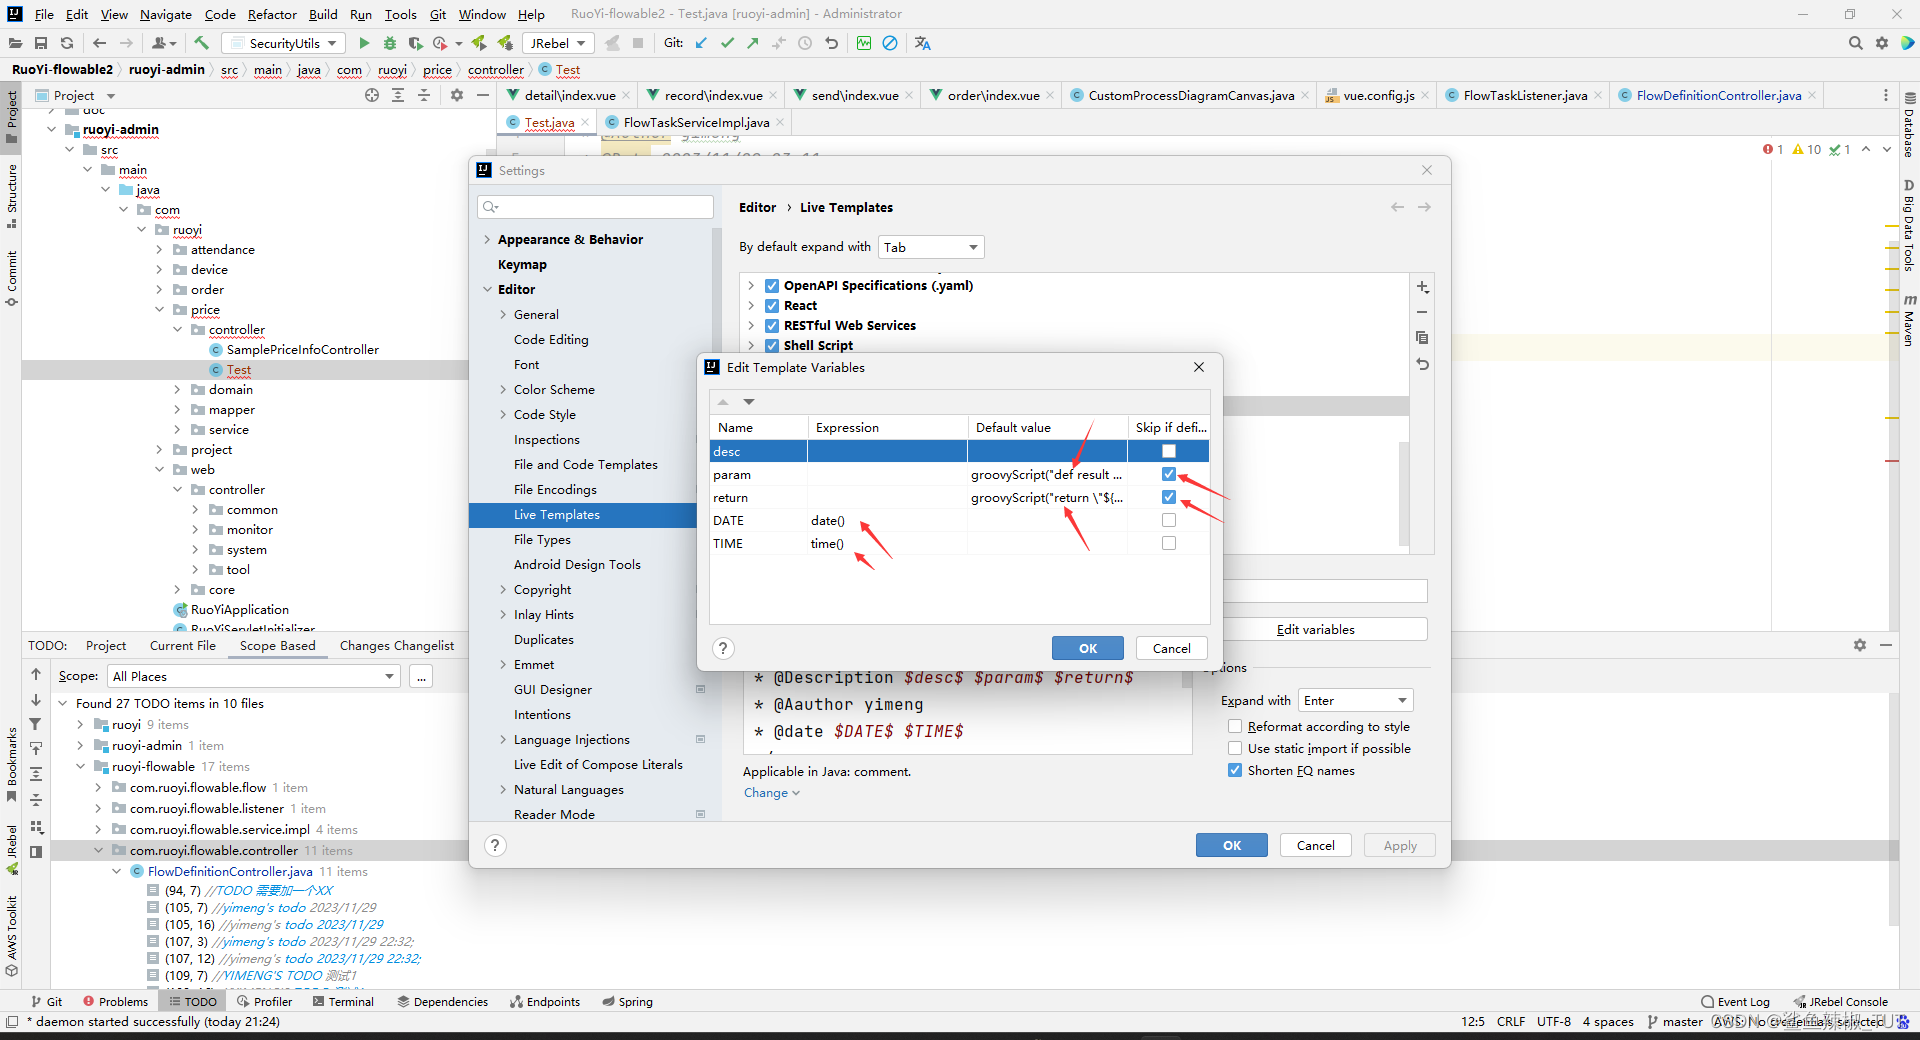Open By default expand with Tab dropdown
Screen dimensions: 1920x1040
pyautogui.click(x=931, y=247)
